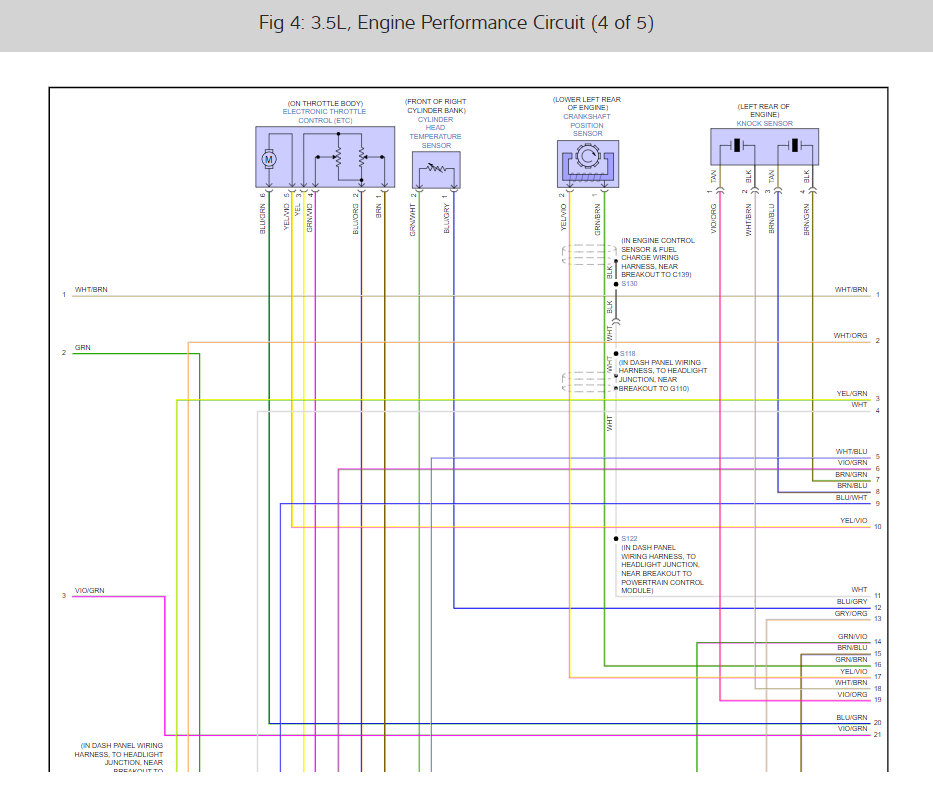The height and width of the screenshot is (799, 933).
Task: Click the GRY/ORG wire label at right pin 13
Action: click(851, 613)
